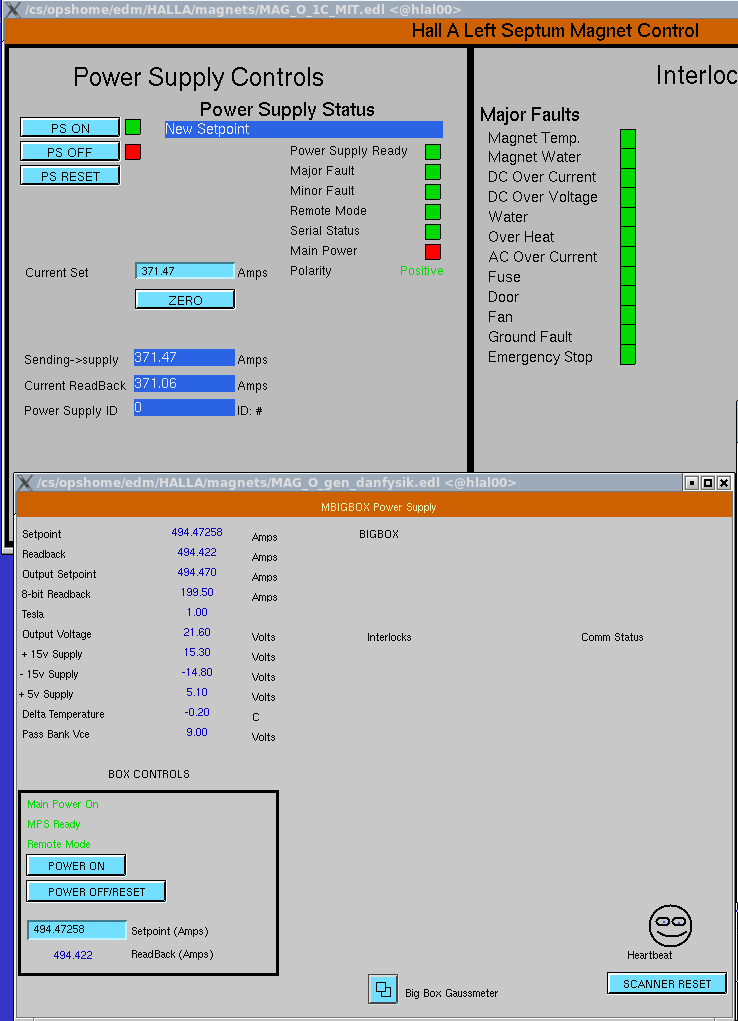
Task: Click the New Setpoint status message bar
Action: [x=304, y=129]
